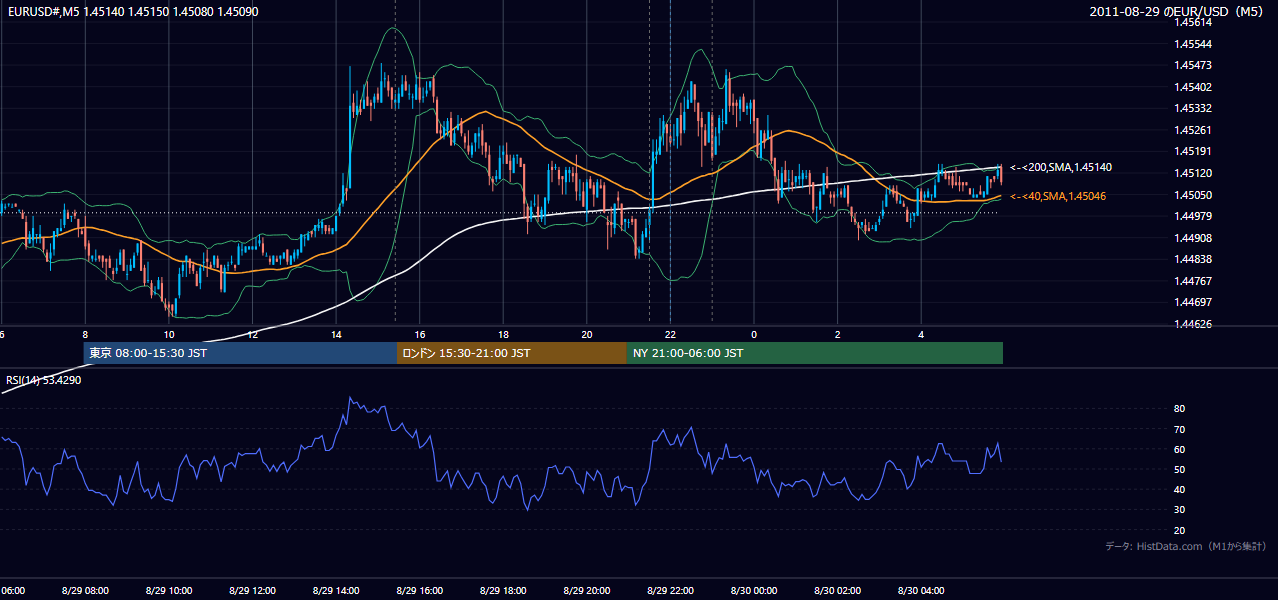Click RSI scale level 80
This screenshot has height=600, width=1278.
[x=1180, y=409]
